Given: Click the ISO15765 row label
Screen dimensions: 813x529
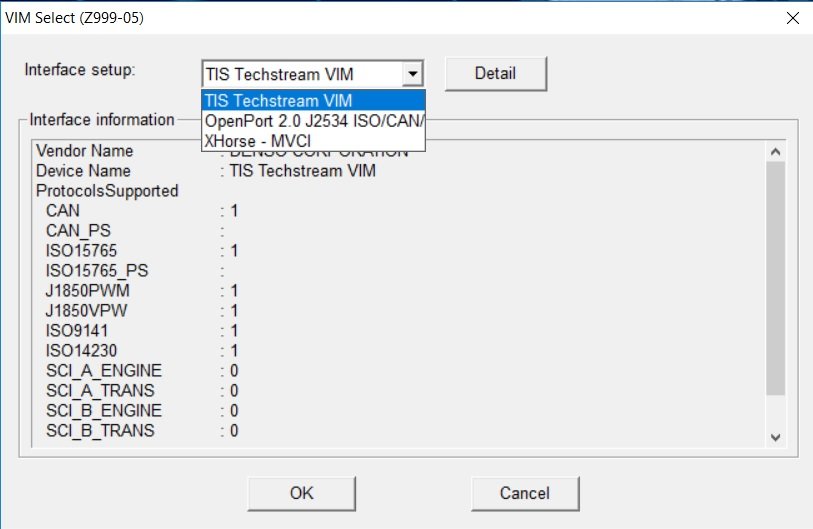Looking at the screenshot, I should click(81, 250).
